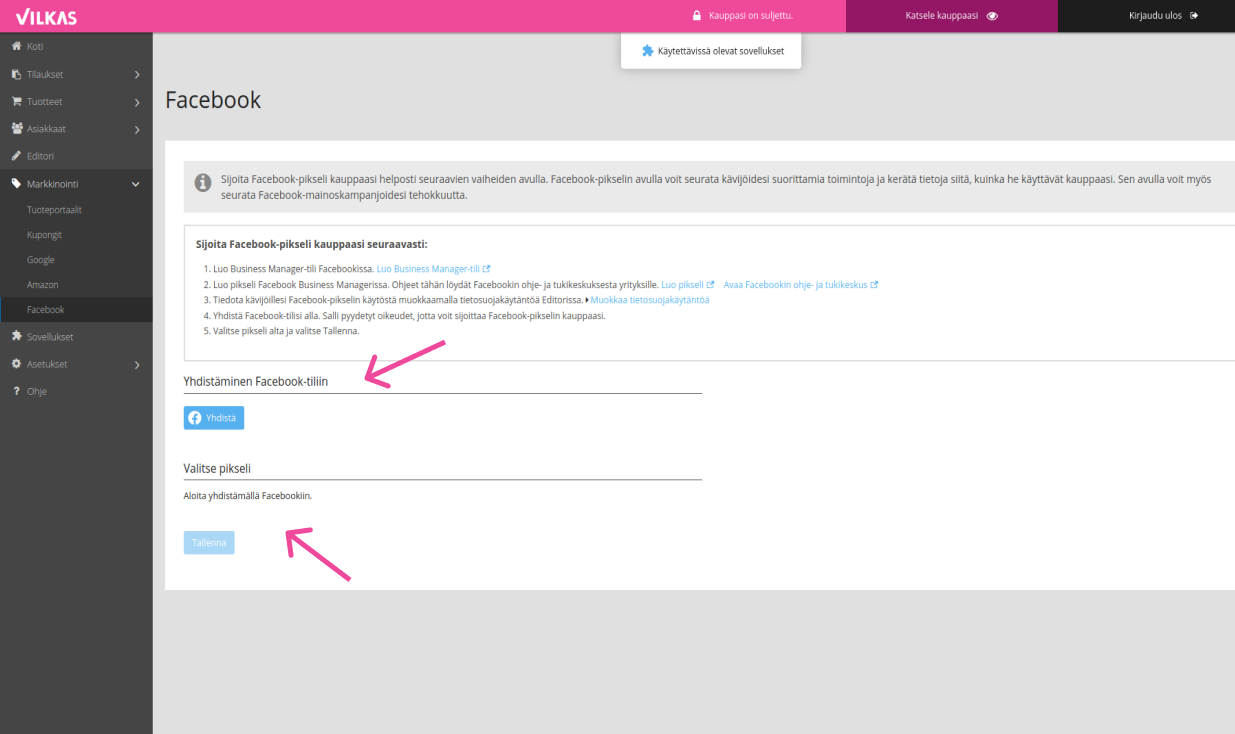Open Google under Markkinointi
1235x734 pixels.
tap(41, 260)
